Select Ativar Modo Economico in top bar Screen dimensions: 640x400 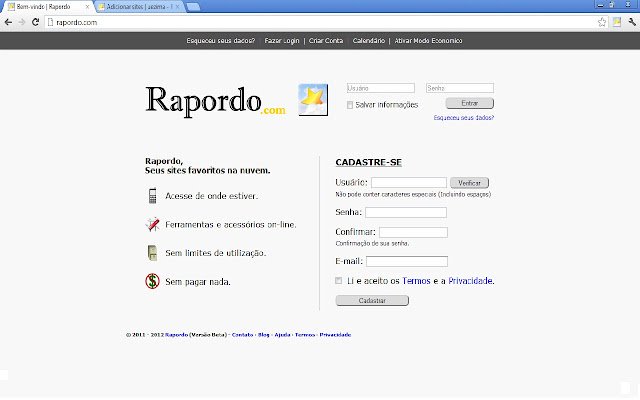428,41
